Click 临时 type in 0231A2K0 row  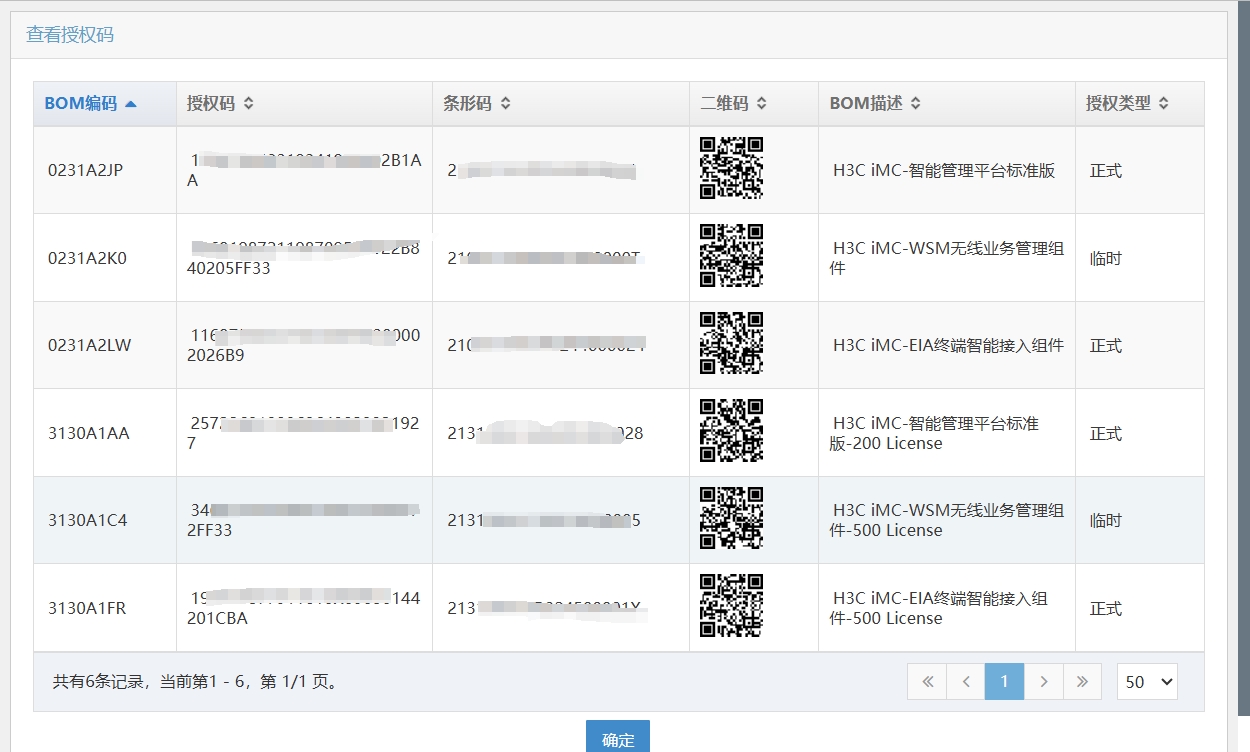[1106, 258]
